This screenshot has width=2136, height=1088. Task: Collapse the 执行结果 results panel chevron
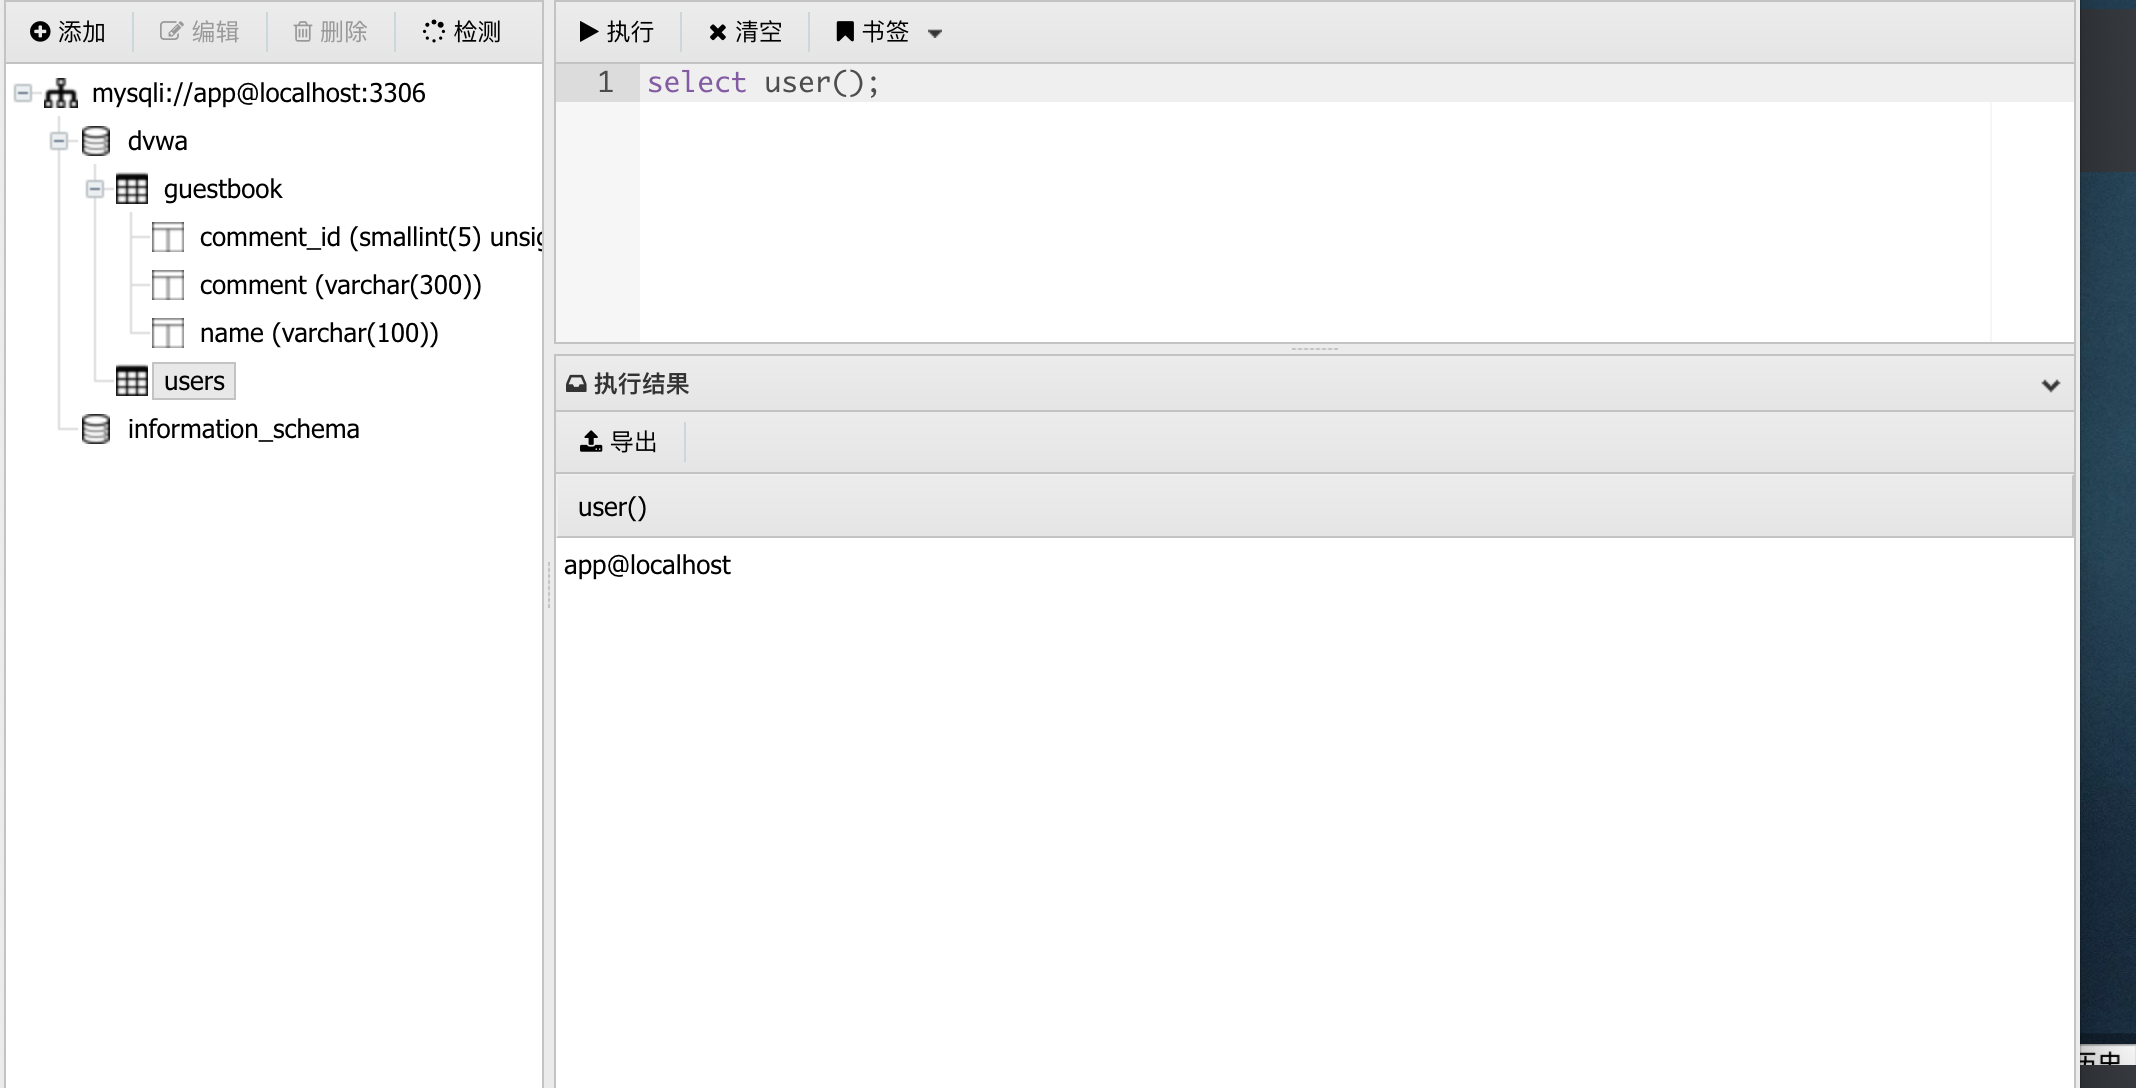coord(2050,385)
